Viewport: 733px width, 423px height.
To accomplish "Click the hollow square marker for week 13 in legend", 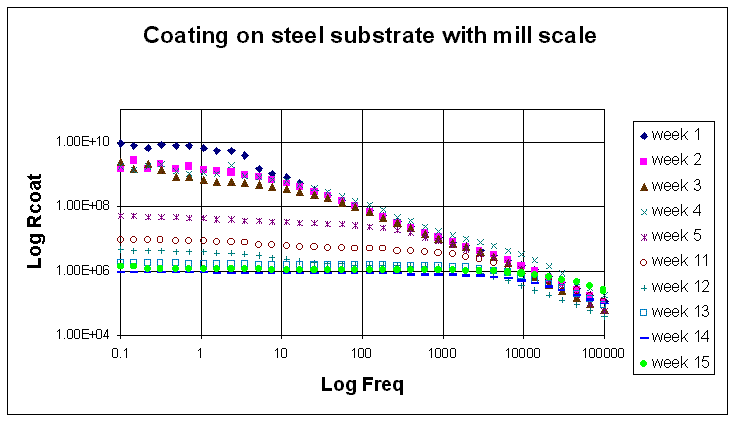I will tap(644, 313).
